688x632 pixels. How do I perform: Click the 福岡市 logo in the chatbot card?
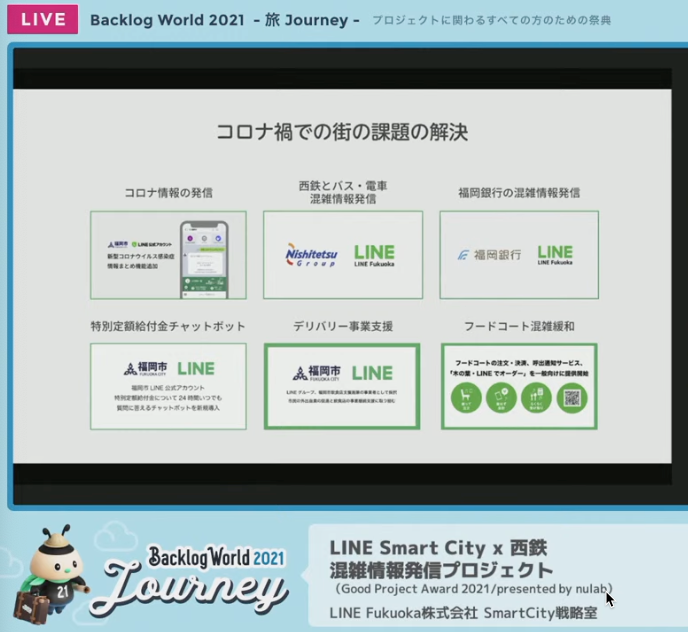point(146,368)
